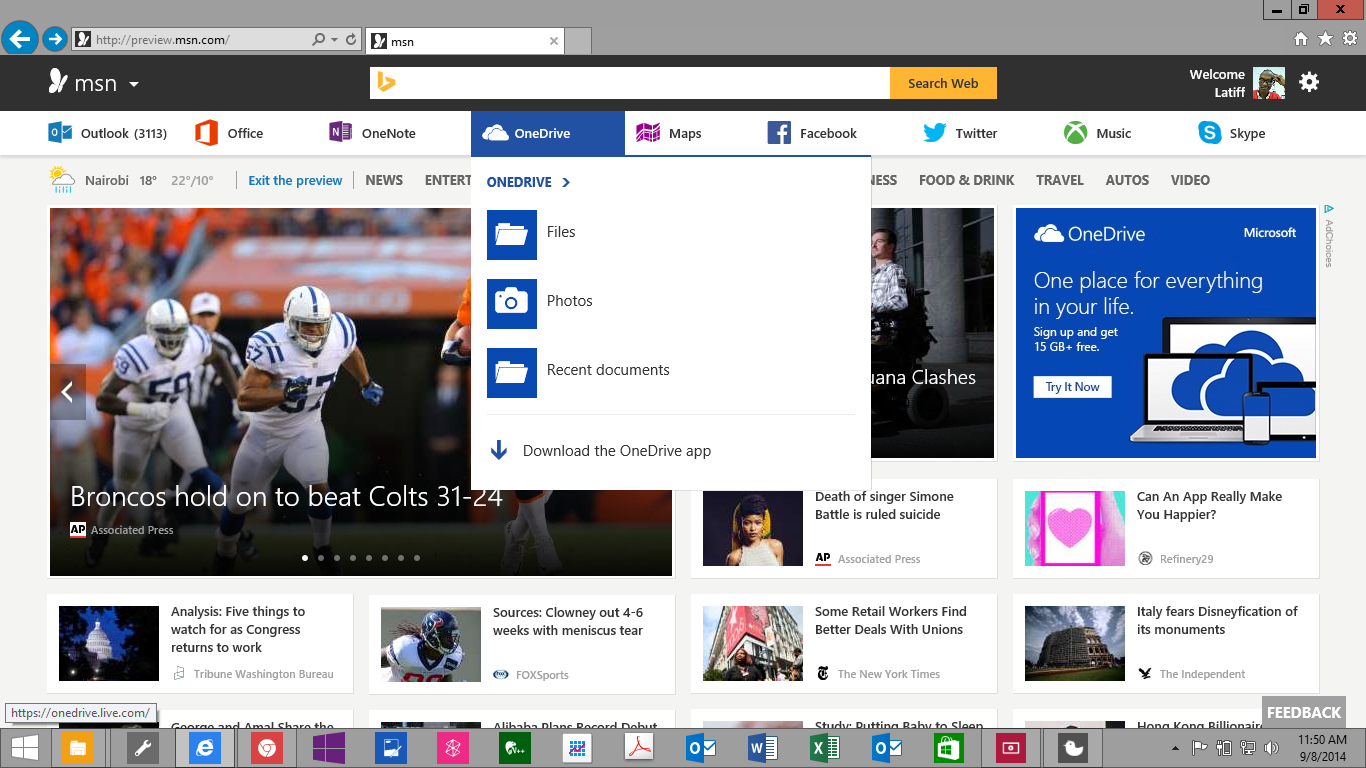1366x768 pixels.
Task: Open the AUTOS section
Action: pyautogui.click(x=1127, y=180)
